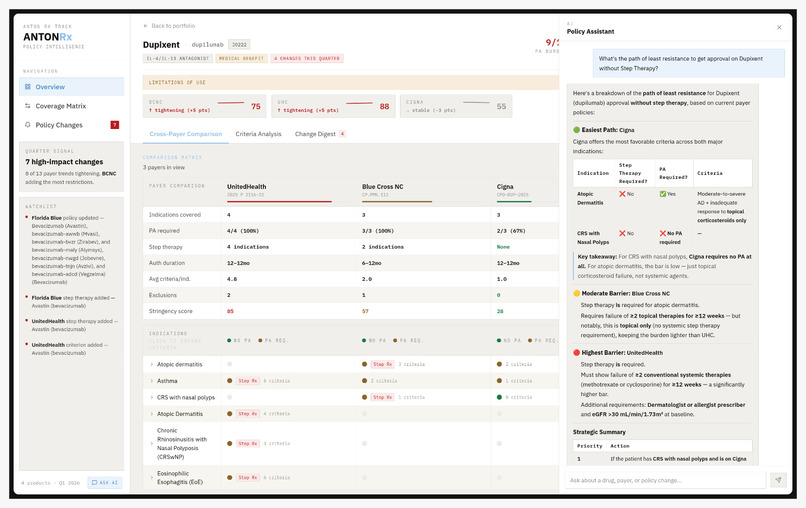Click Step Rx badge in Eosinophilic Esophagitis row
The width and height of the screenshot is (806, 508).
(x=247, y=478)
